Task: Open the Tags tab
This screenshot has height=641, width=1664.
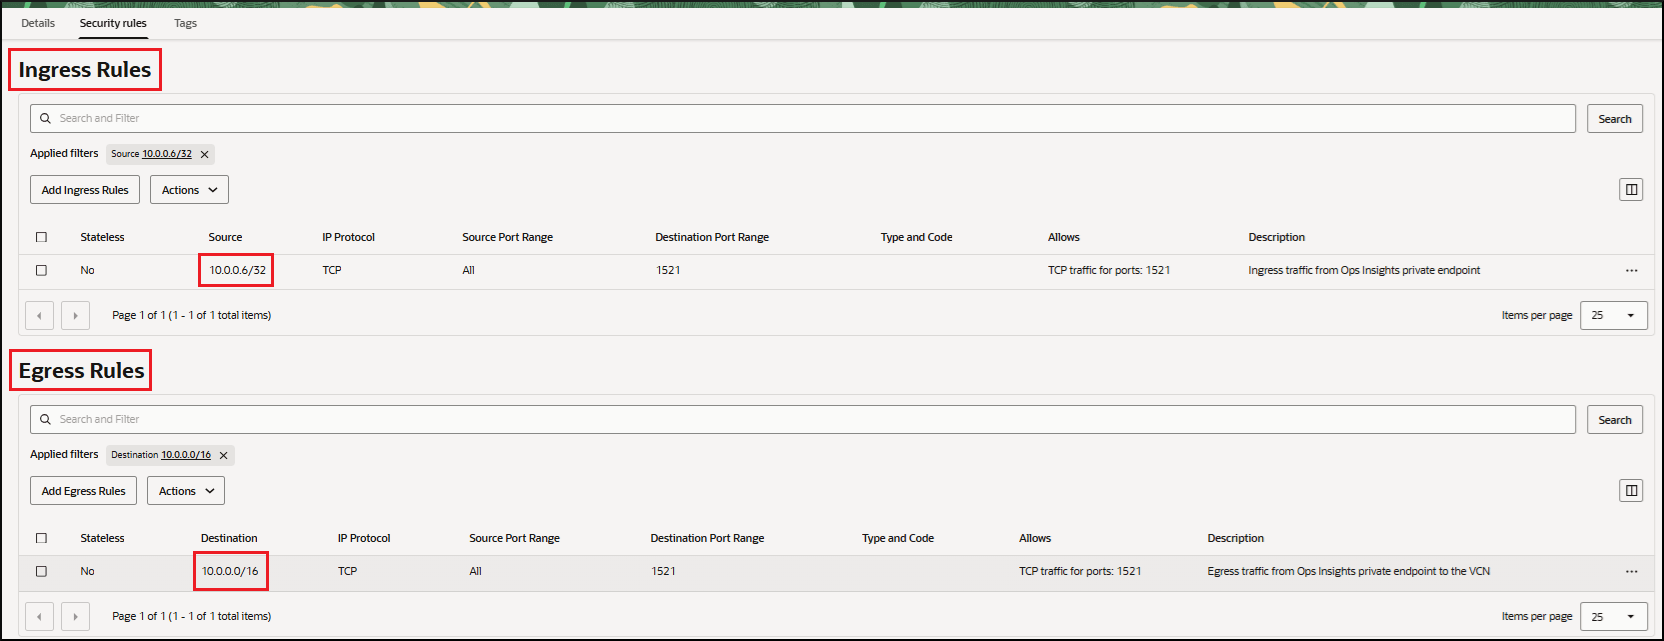Action: point(185,23)
